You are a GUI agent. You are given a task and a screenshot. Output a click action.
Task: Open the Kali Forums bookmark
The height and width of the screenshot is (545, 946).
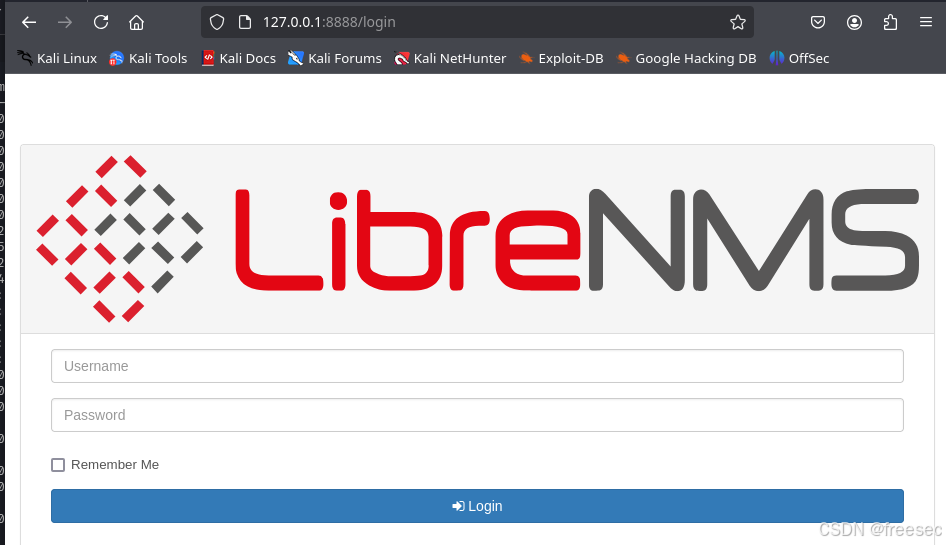335,58
